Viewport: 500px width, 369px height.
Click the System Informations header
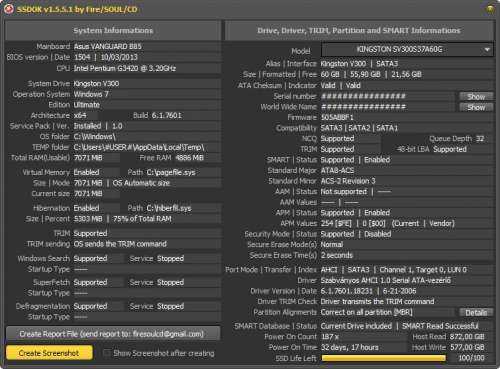tap(113, 31)
